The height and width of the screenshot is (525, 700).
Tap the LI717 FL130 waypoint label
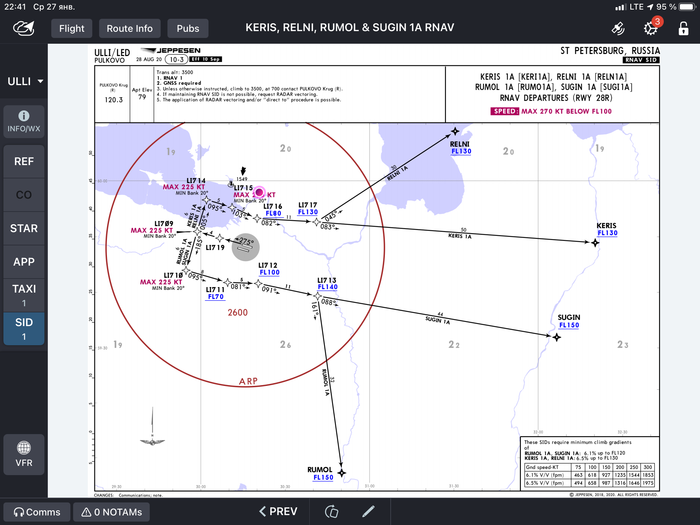(308, 208)
